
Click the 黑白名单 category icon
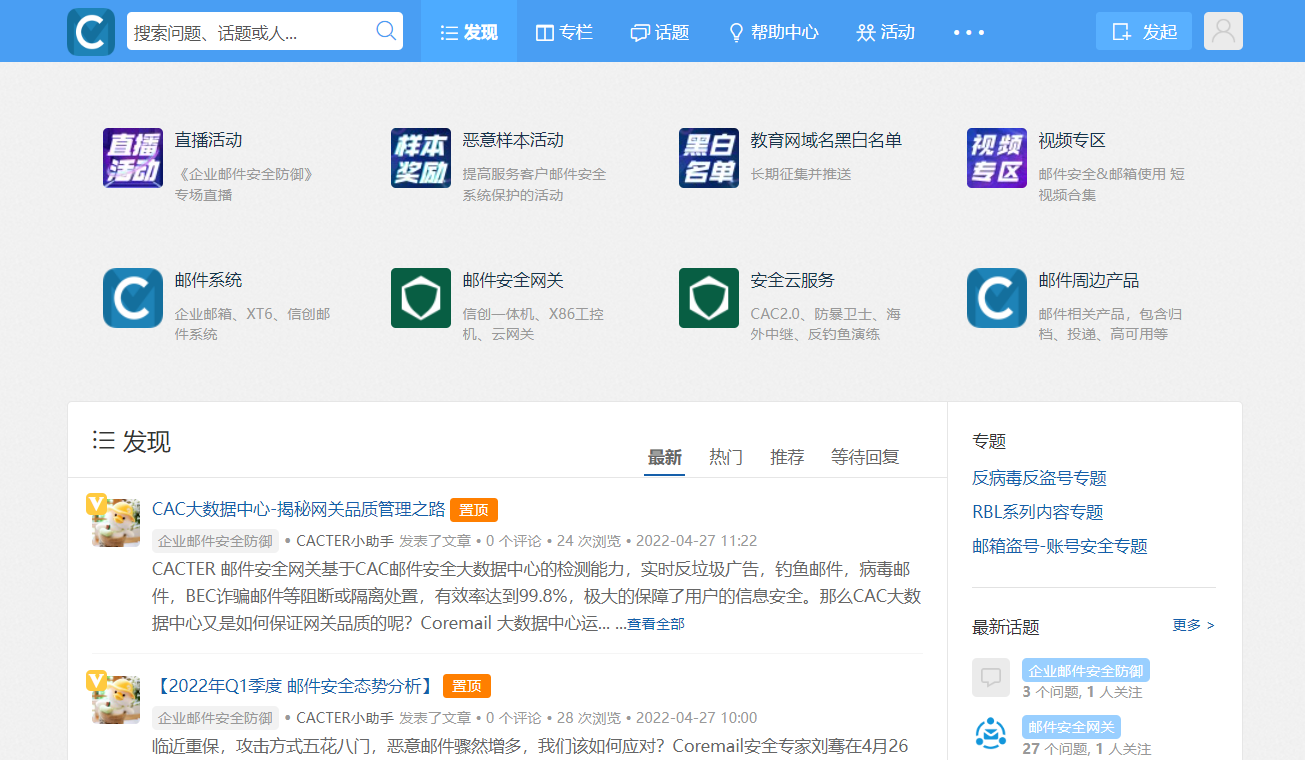709,158
